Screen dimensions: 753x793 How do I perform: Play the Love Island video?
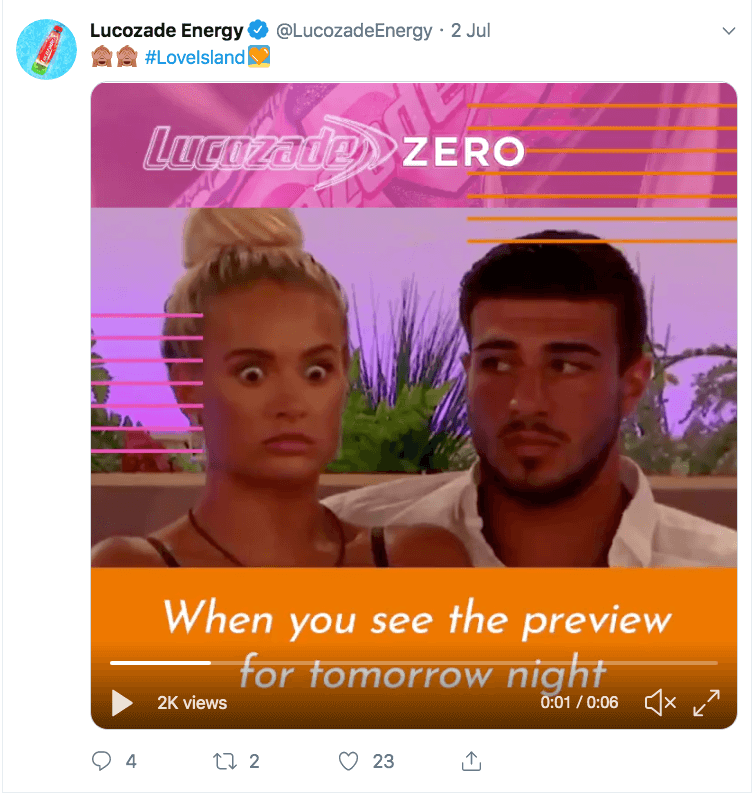[121, 702]
